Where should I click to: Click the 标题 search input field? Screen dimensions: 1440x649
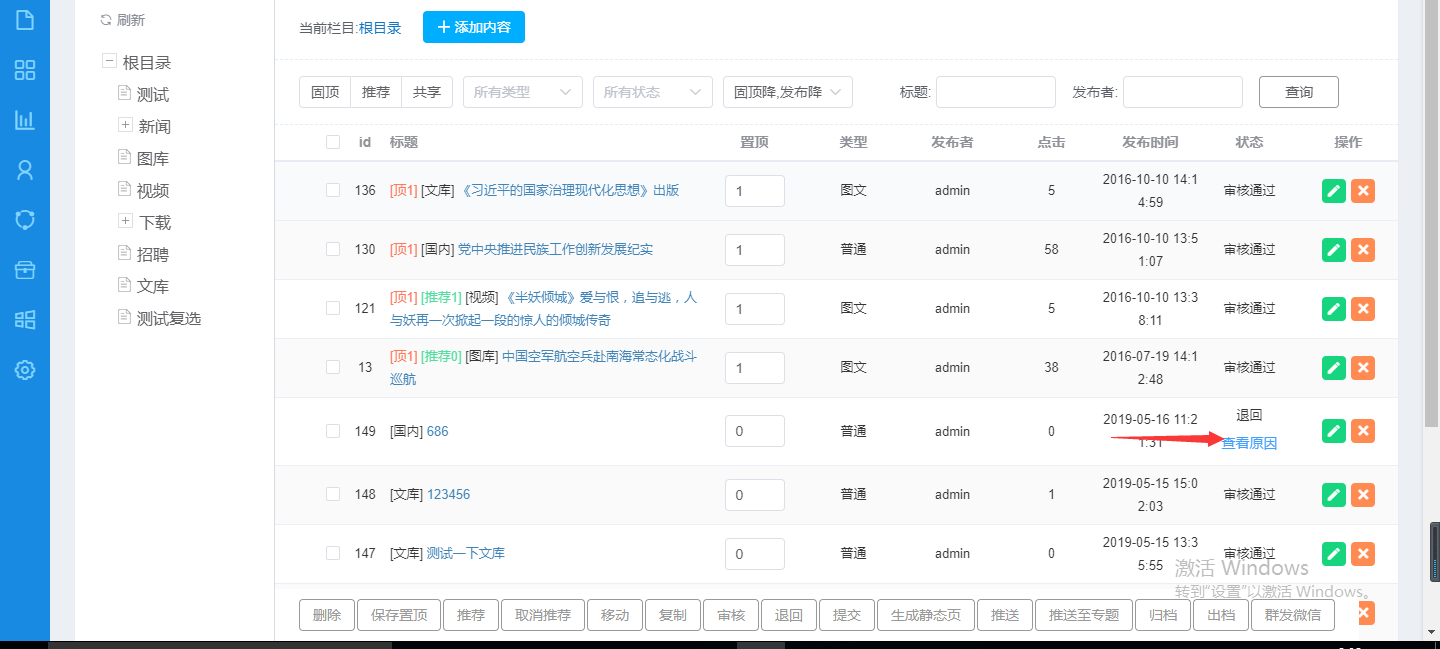point(995,92)
